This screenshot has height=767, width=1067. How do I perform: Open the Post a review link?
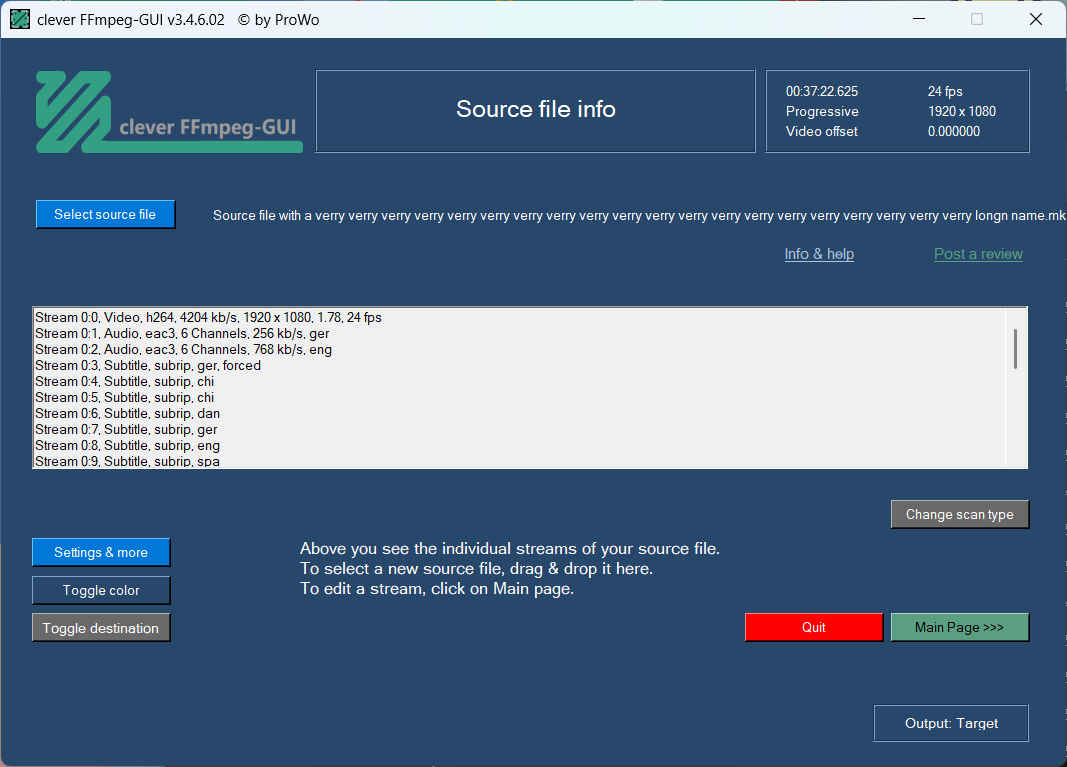(x=978, y=254)
